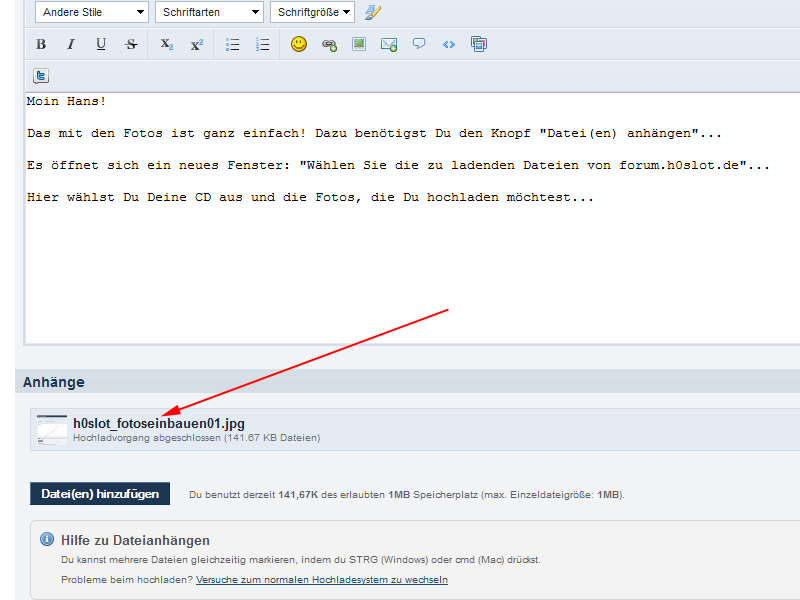Click the info icon beside 'Hilfe zu Dateianhängen'

tap(47, 539)
